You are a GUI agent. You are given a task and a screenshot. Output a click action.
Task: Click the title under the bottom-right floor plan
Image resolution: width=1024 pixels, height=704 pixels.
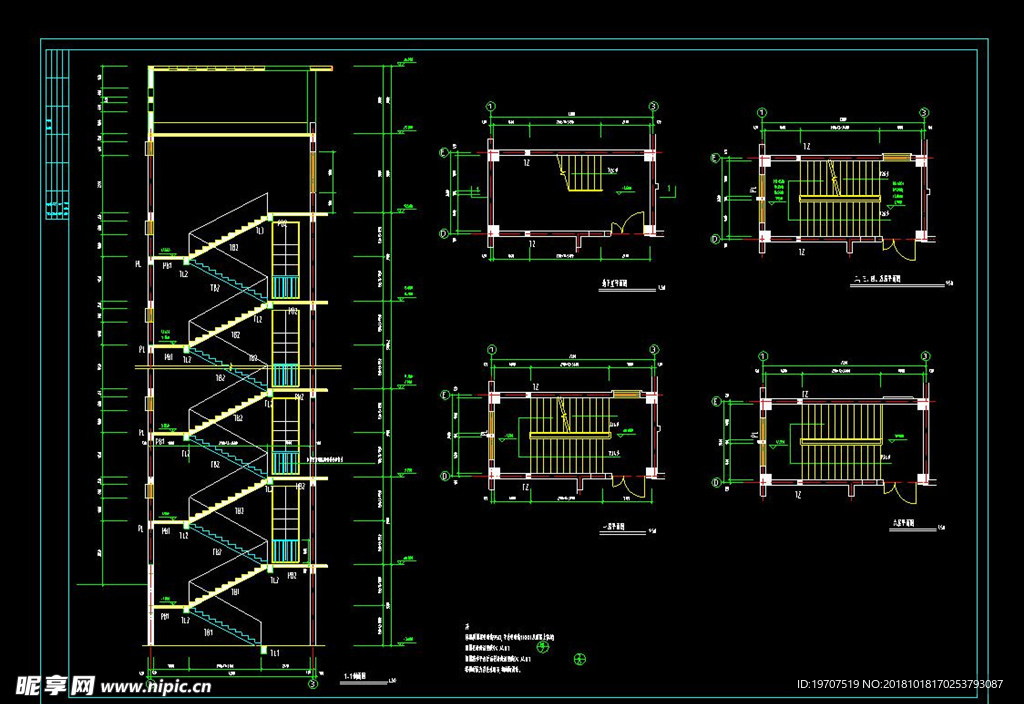(900, 524)
